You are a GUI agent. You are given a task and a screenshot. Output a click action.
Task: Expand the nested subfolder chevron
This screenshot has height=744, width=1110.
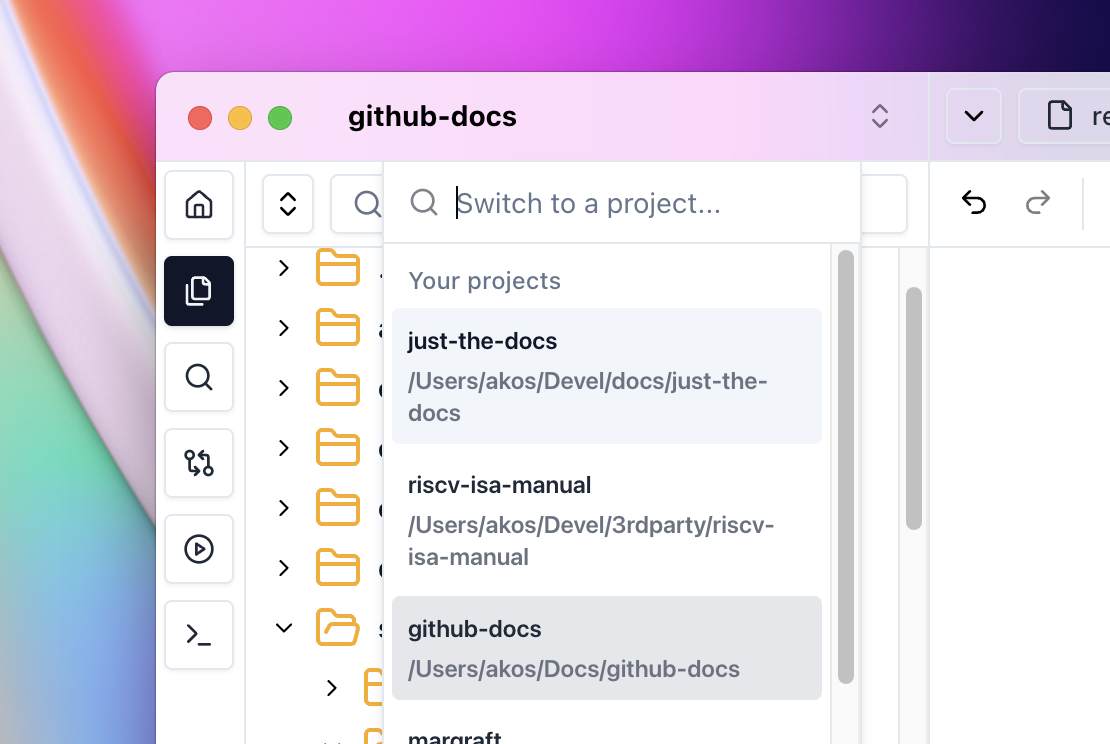[331, 687]
